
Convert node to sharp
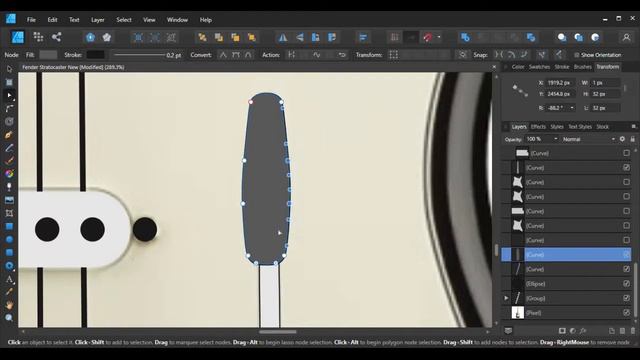point(223,55)
